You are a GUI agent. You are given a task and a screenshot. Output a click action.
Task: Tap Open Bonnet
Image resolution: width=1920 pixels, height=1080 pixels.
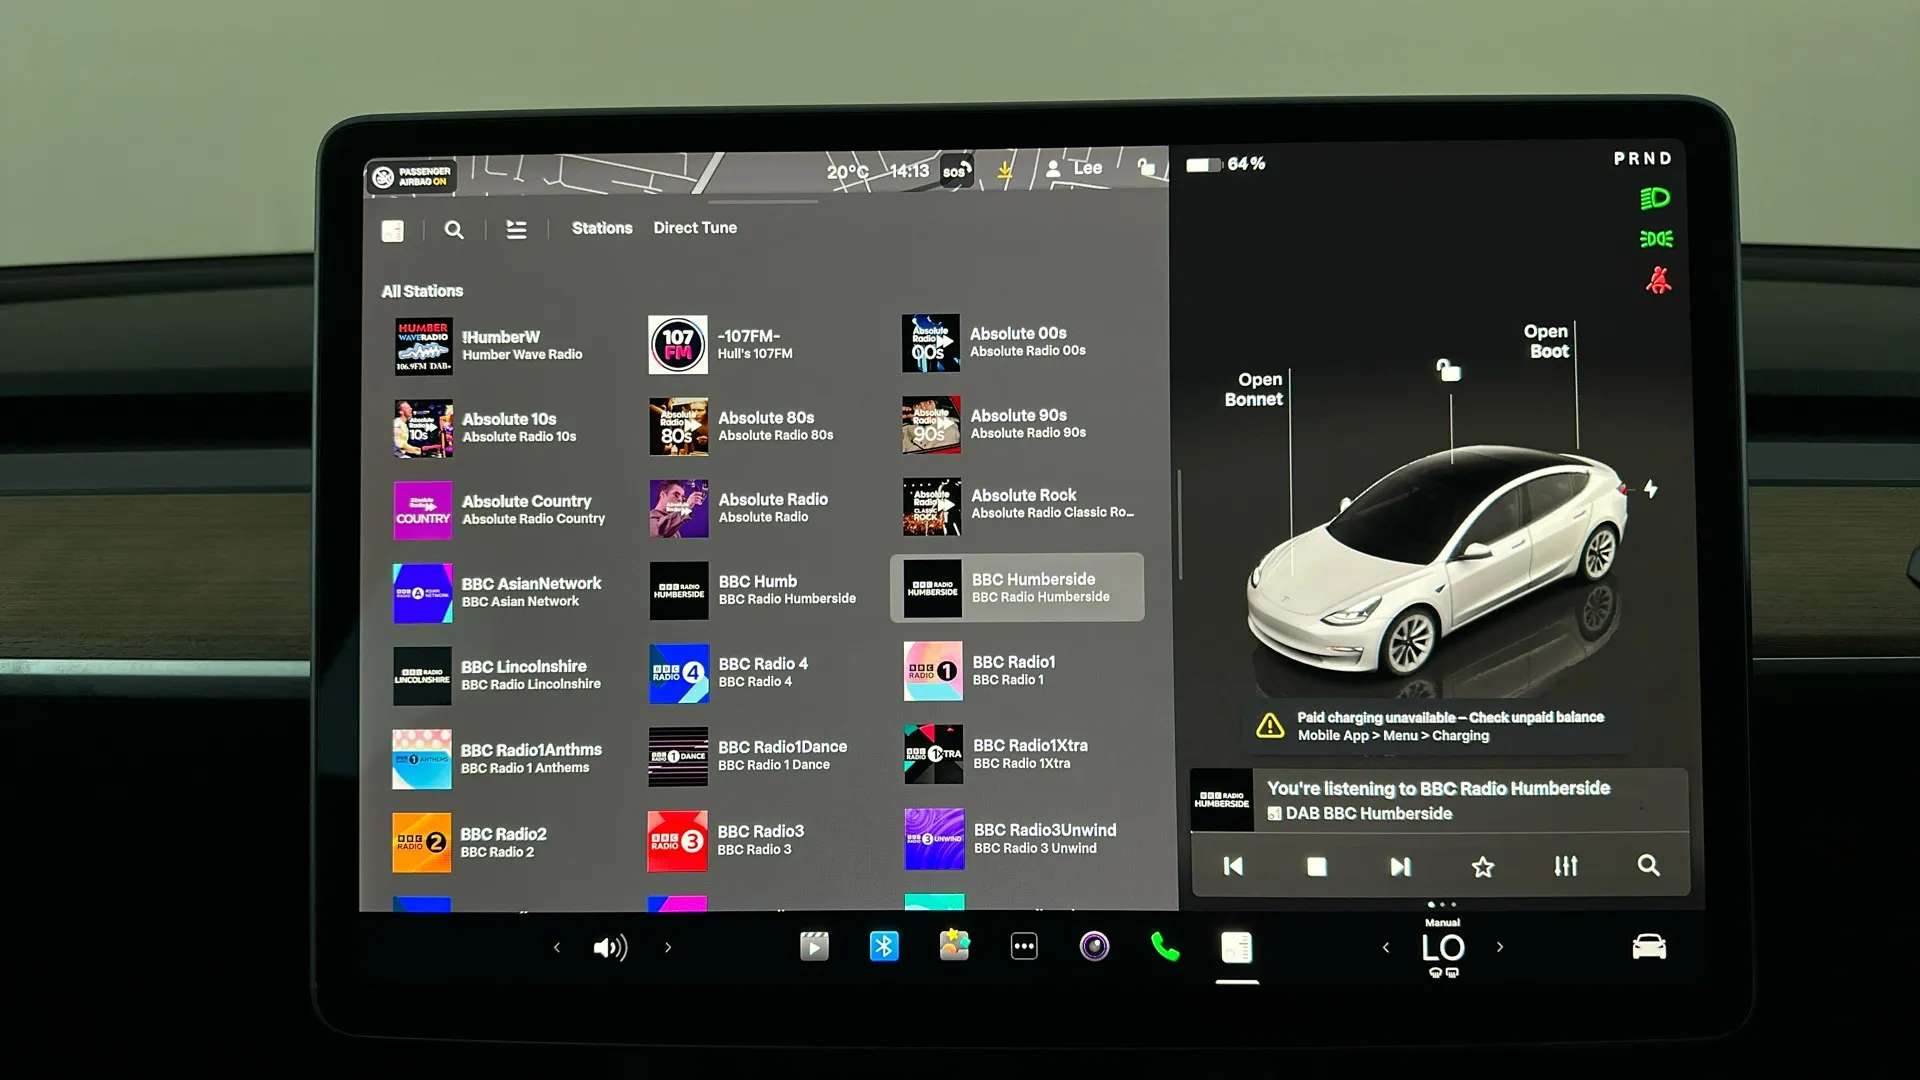click(1254, 389)
